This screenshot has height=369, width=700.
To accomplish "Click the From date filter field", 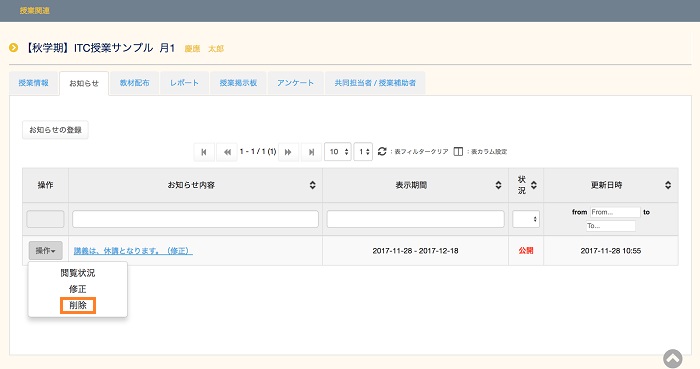I will point(615,212).
